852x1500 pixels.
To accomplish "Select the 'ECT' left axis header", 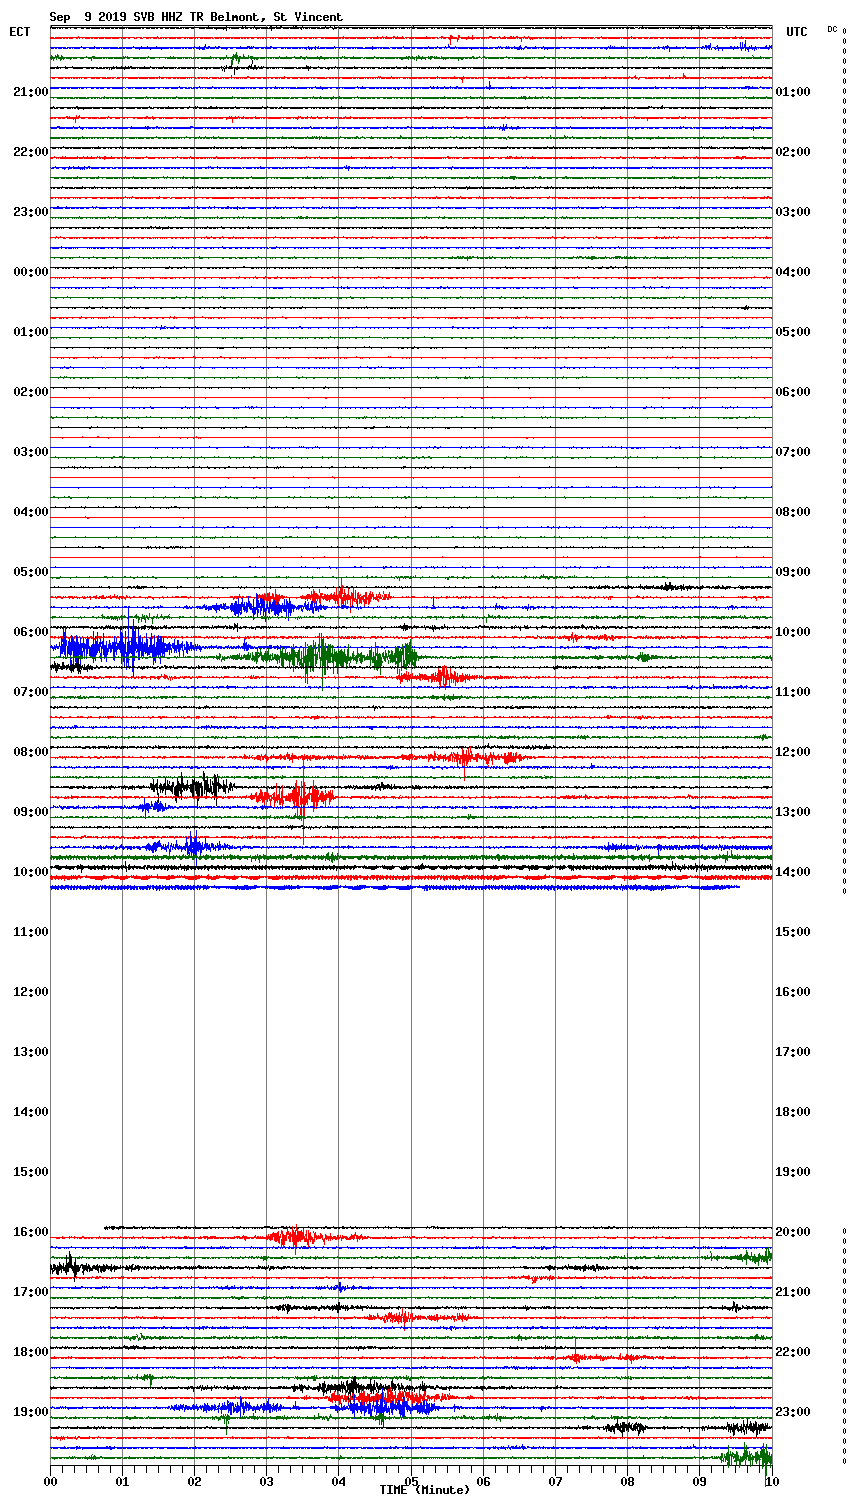I will tap(20, 32).
